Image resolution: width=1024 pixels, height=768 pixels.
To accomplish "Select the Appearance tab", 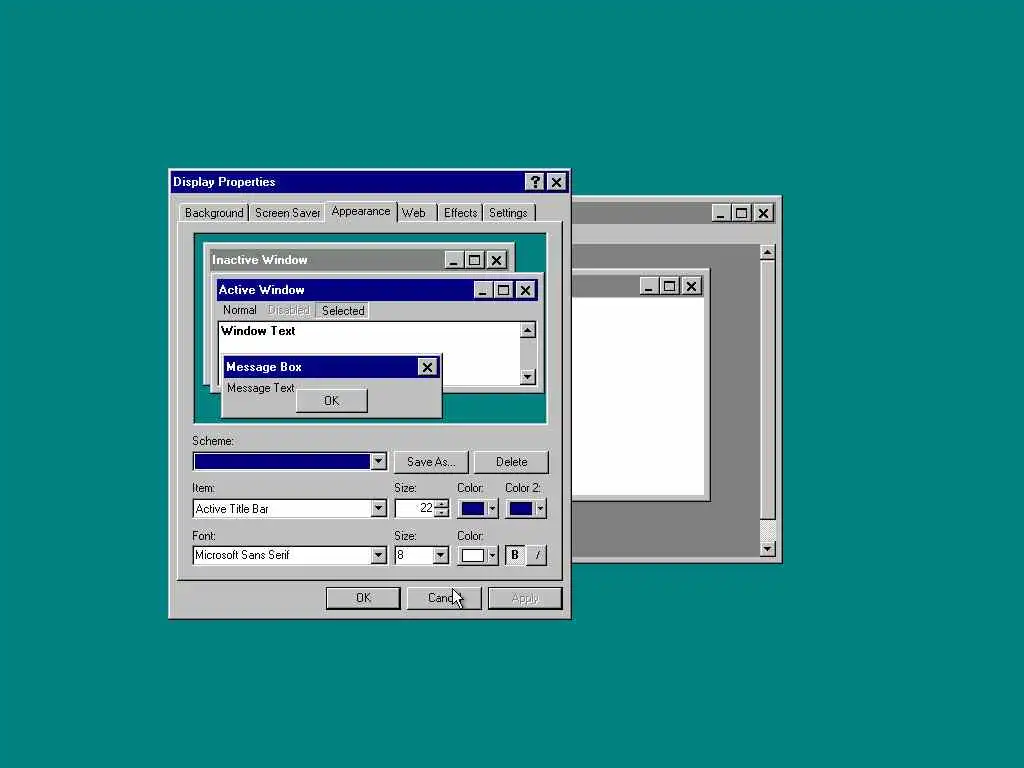I will (360, 211).
